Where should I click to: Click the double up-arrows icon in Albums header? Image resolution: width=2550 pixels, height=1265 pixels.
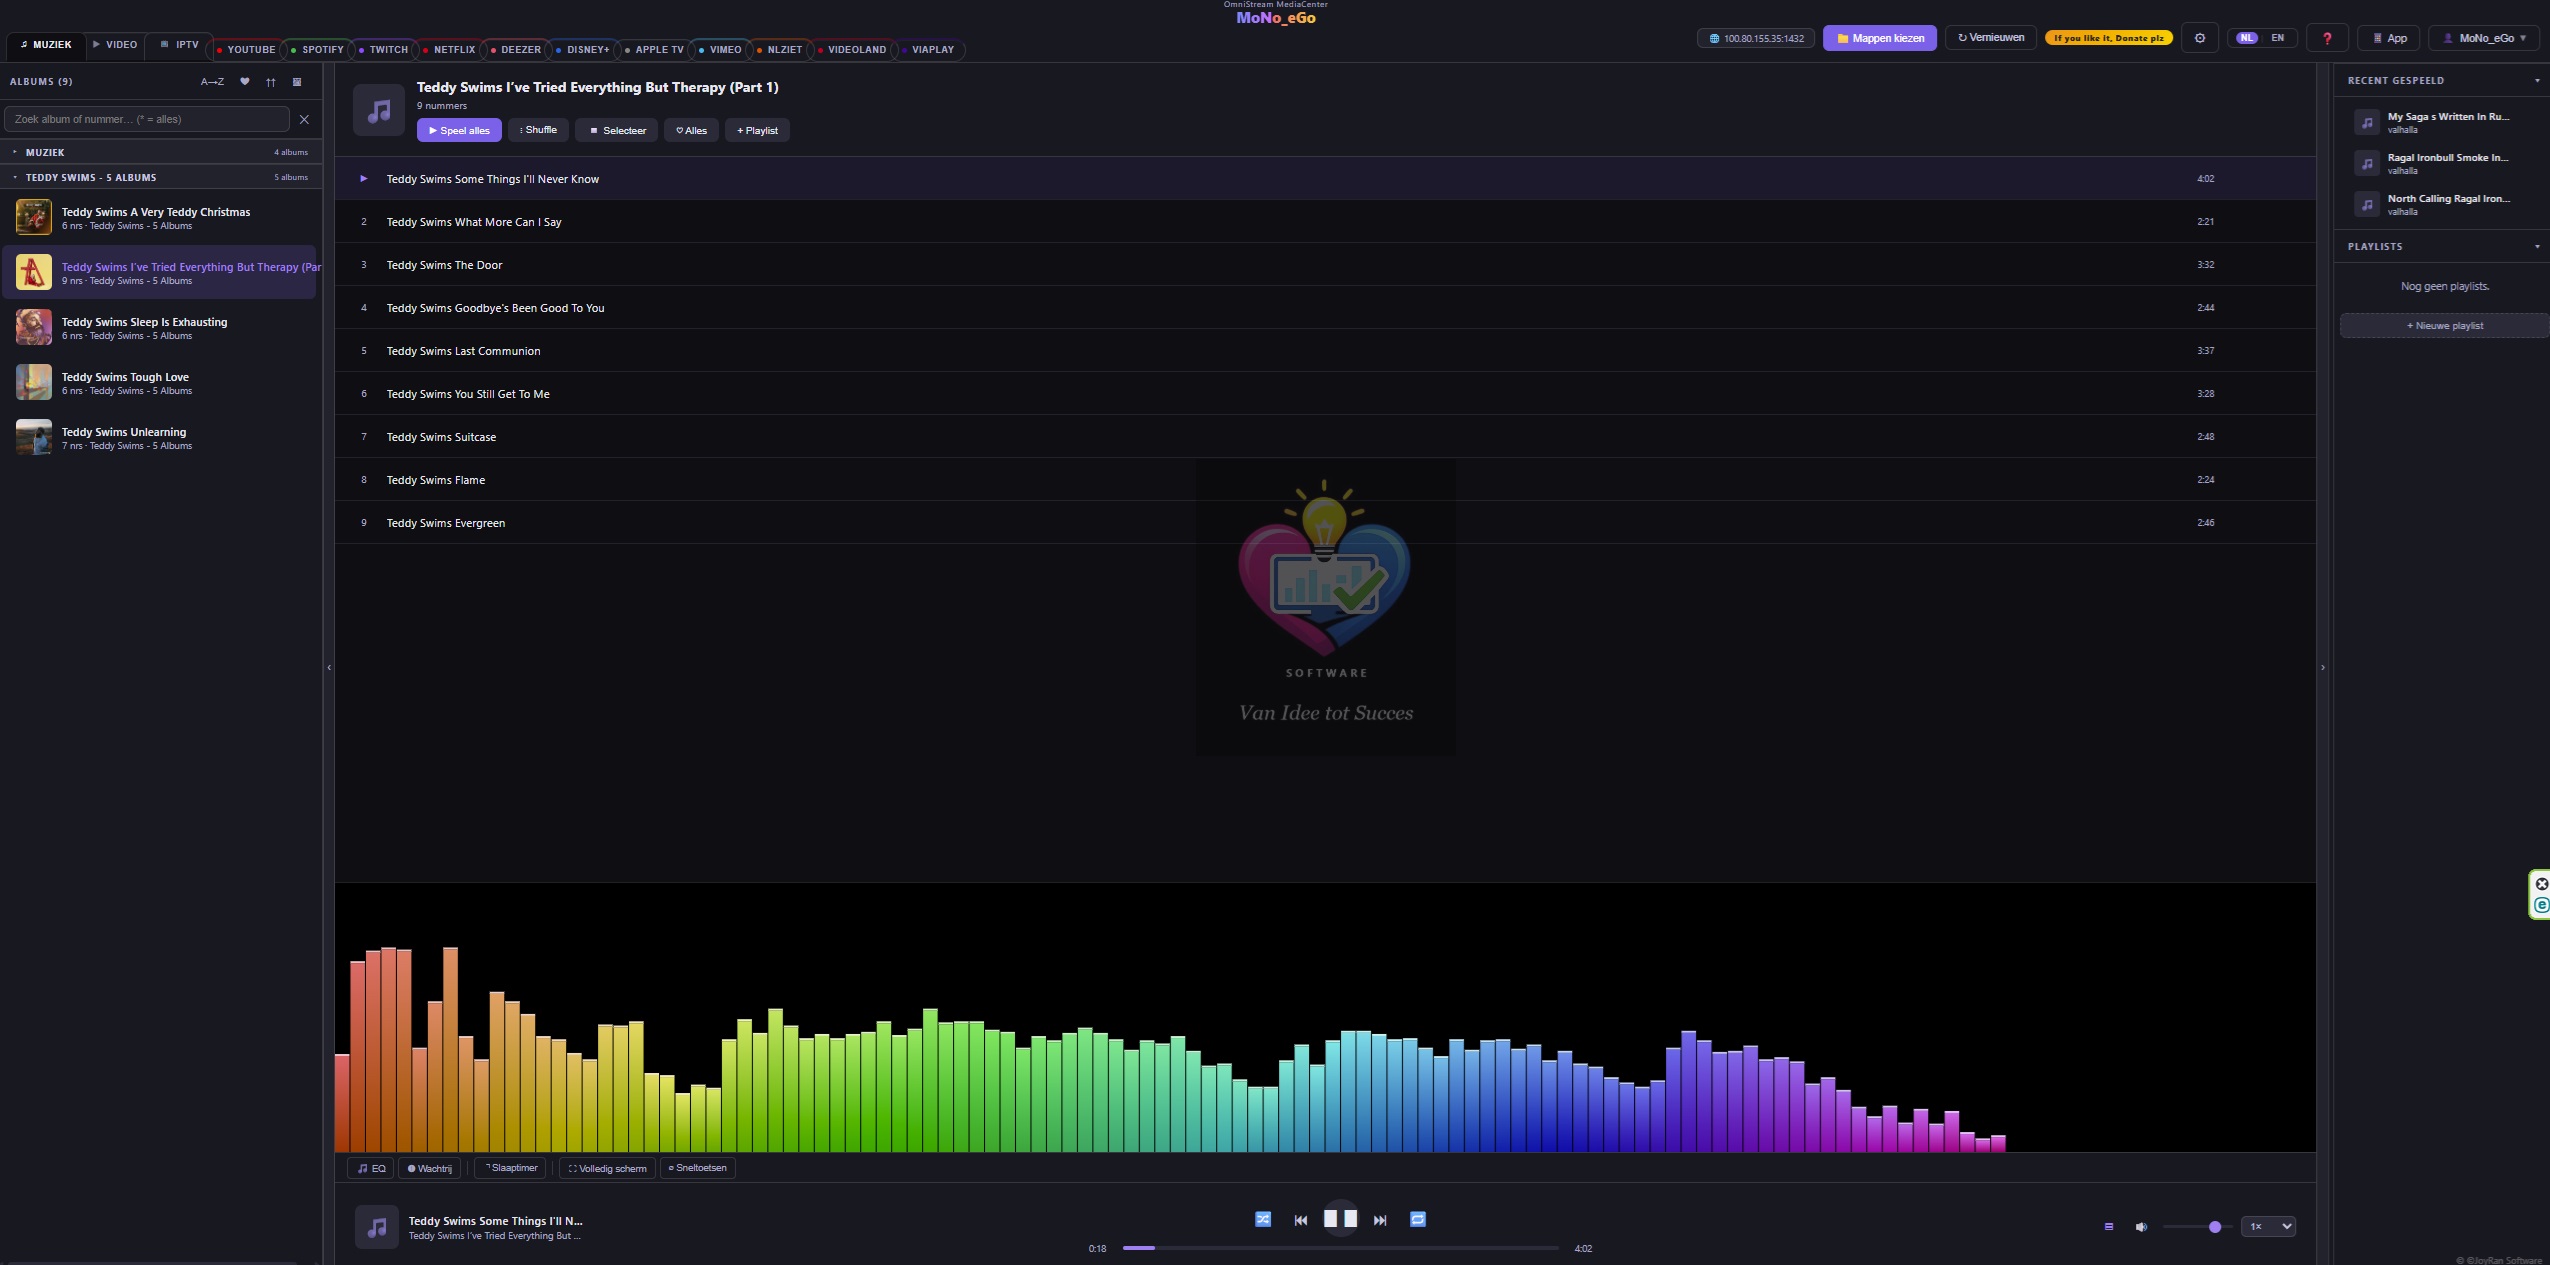coord(271,82)
